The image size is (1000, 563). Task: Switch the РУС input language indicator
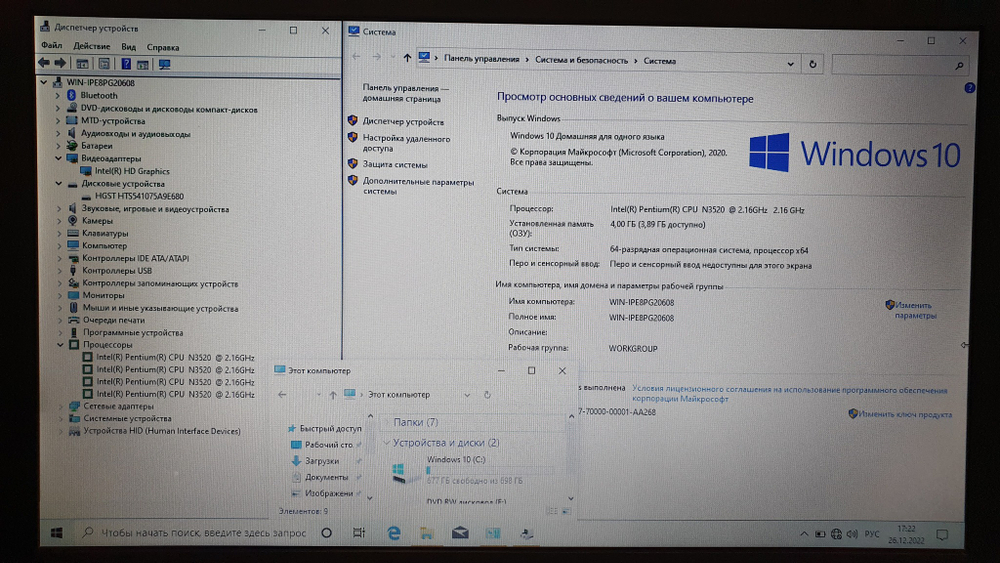click(x=872, y=534)
